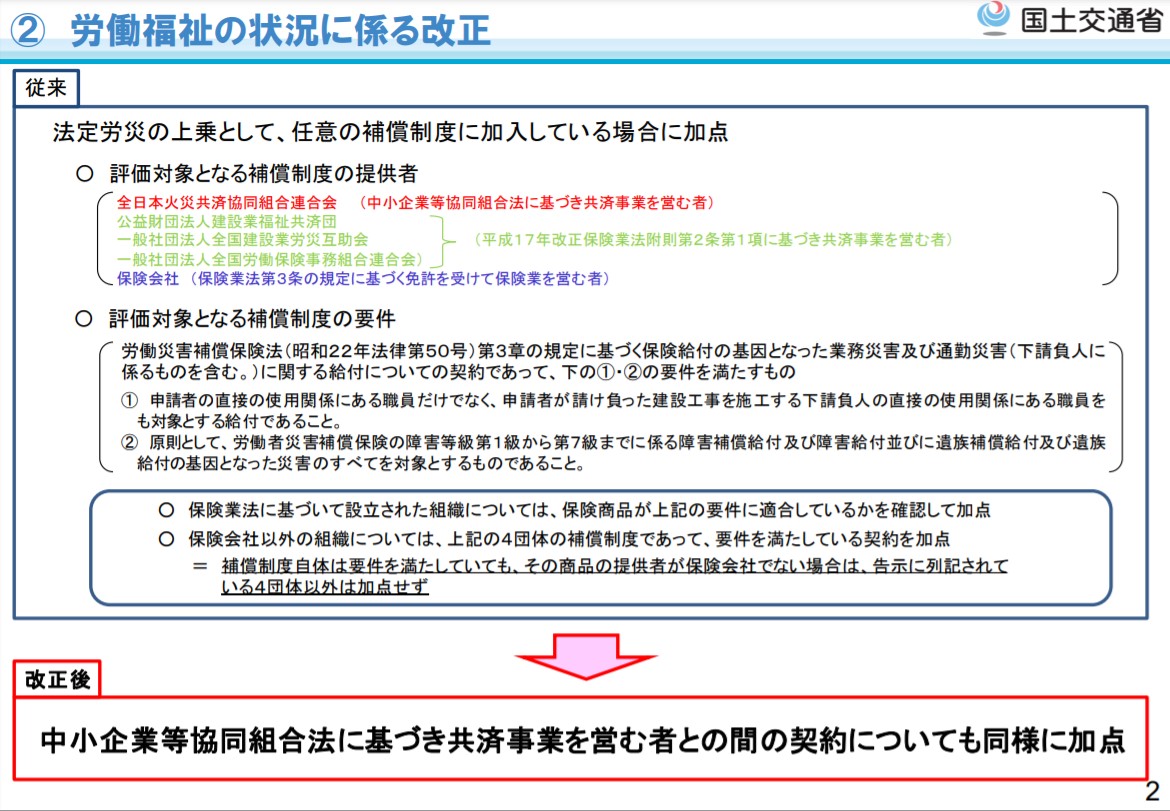
Task: Click heading 評価対象となる補償制度の提供者
Action: point(263,174)
